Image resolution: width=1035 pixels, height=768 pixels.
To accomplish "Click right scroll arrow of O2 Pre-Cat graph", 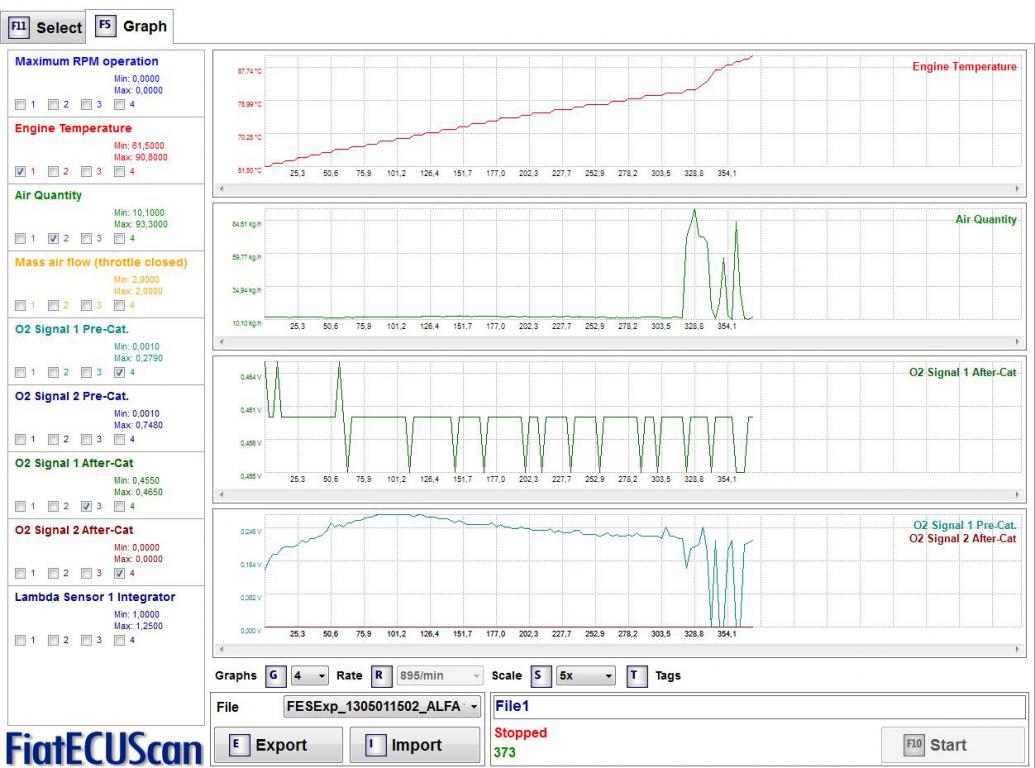I will coord(1017,649).
